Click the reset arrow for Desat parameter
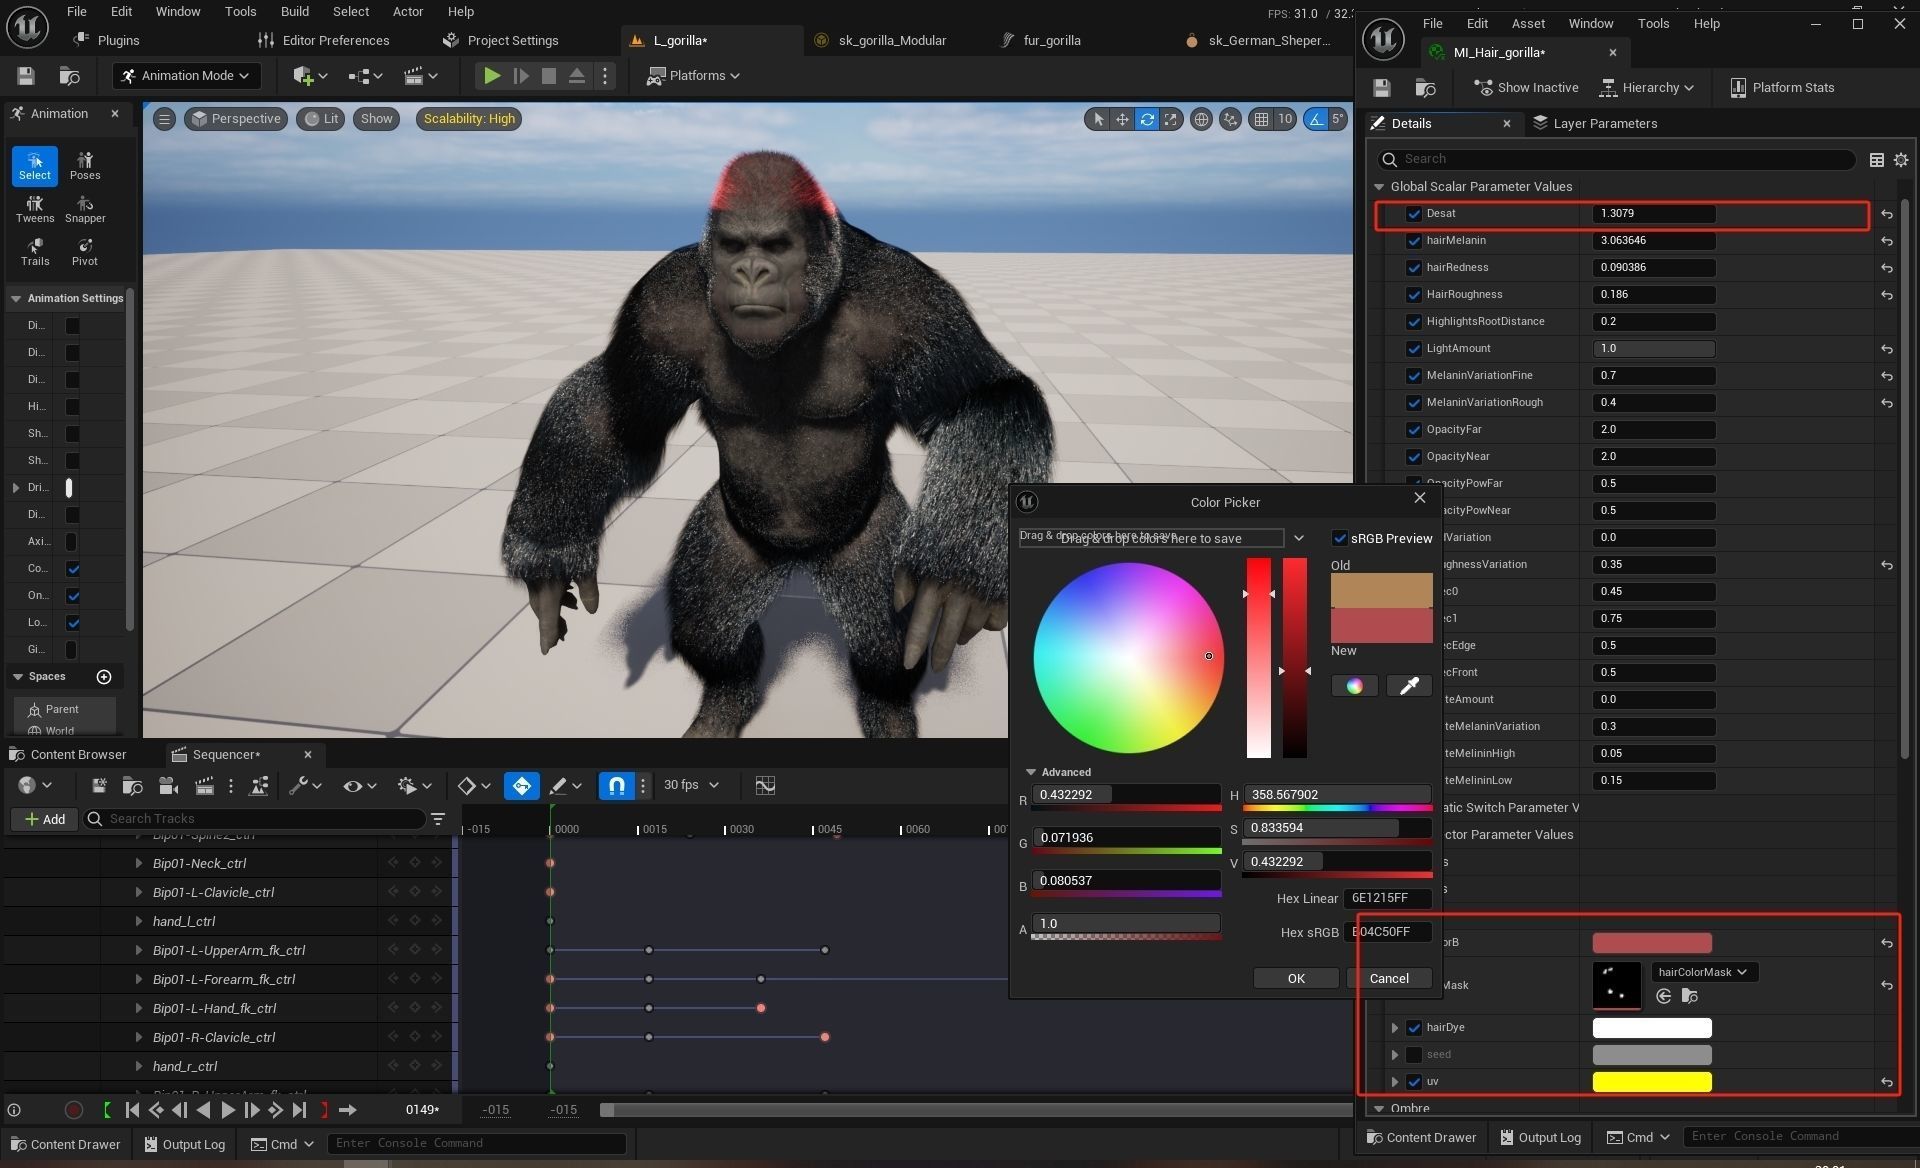Viewport: 1920px width, 1168px height. [1886, 214]
